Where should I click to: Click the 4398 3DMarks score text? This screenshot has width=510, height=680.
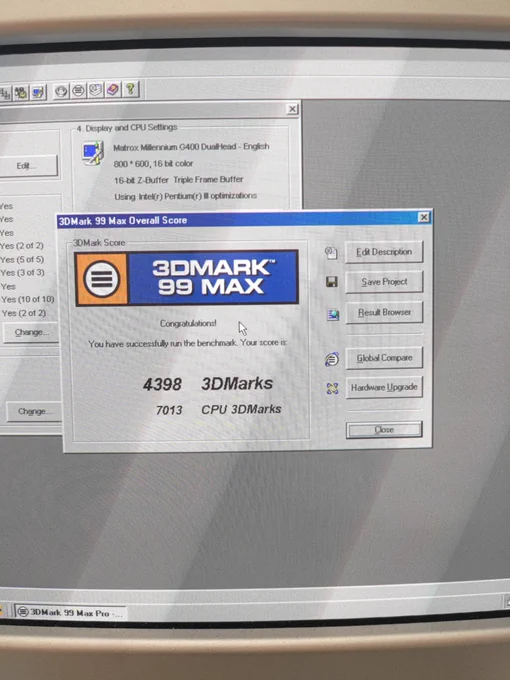tap(208, 384)
